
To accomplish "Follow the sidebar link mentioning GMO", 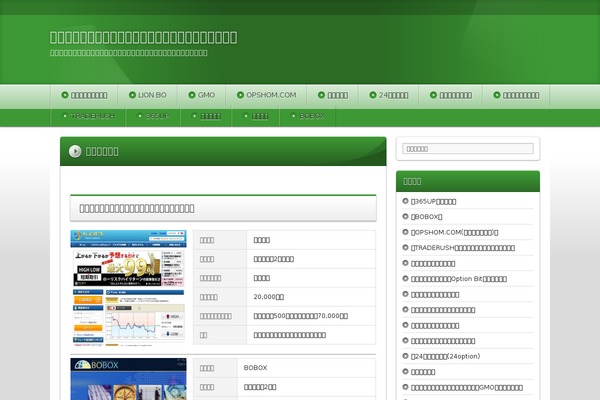I will point(466,387).
